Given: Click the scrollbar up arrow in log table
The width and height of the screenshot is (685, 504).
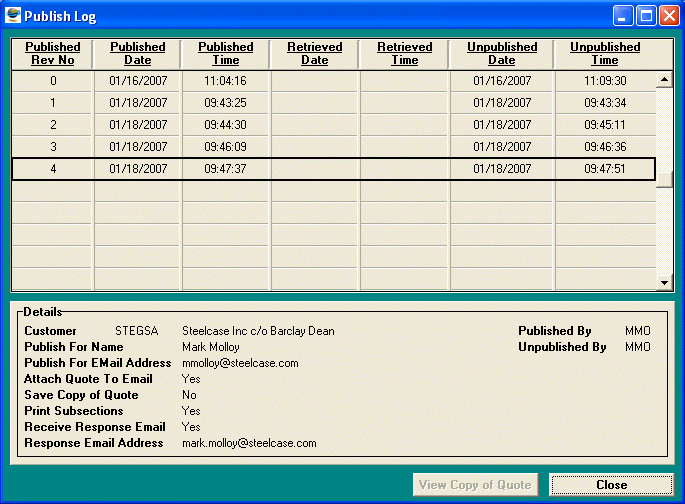Looking at the screenshot, I should pyautogui.click(x=664, y=79).
